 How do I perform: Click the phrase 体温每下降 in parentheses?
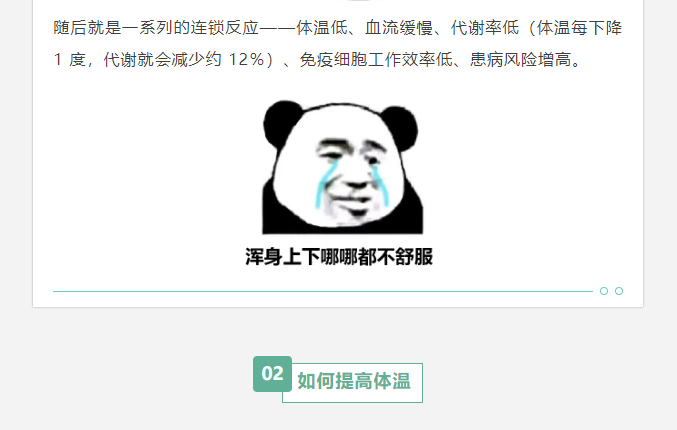(579, 28)
